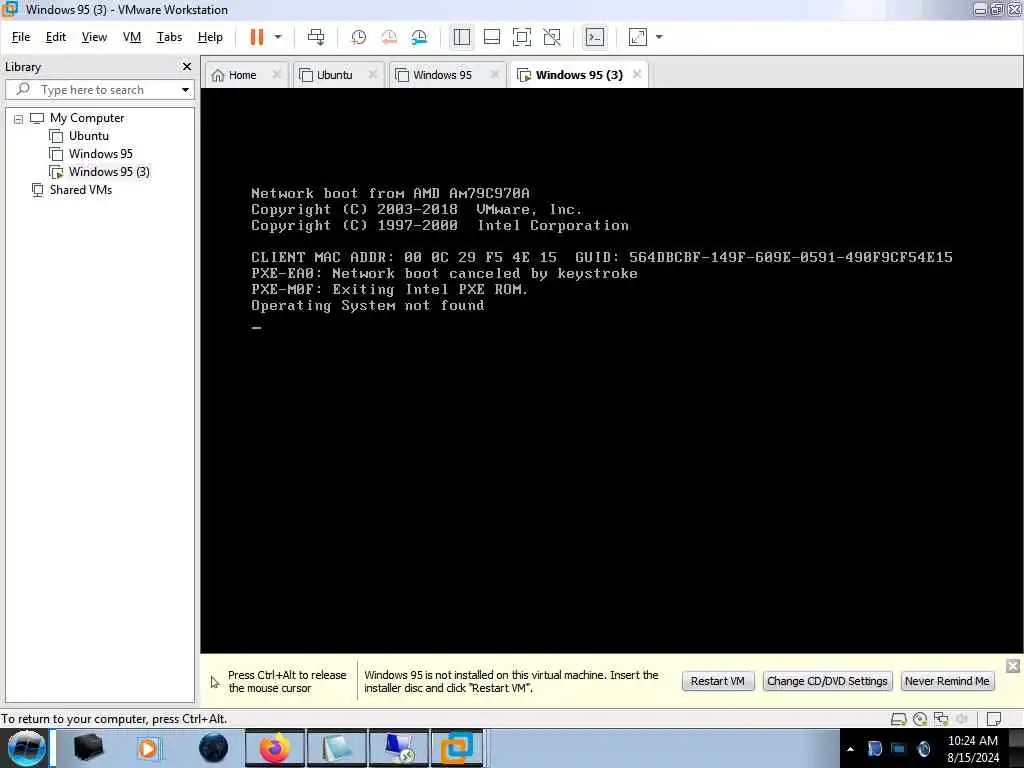This screenshot has width=1024, height=768.
Task: Toggle the thumbnail bar view icon
Action: pos(492,37)
